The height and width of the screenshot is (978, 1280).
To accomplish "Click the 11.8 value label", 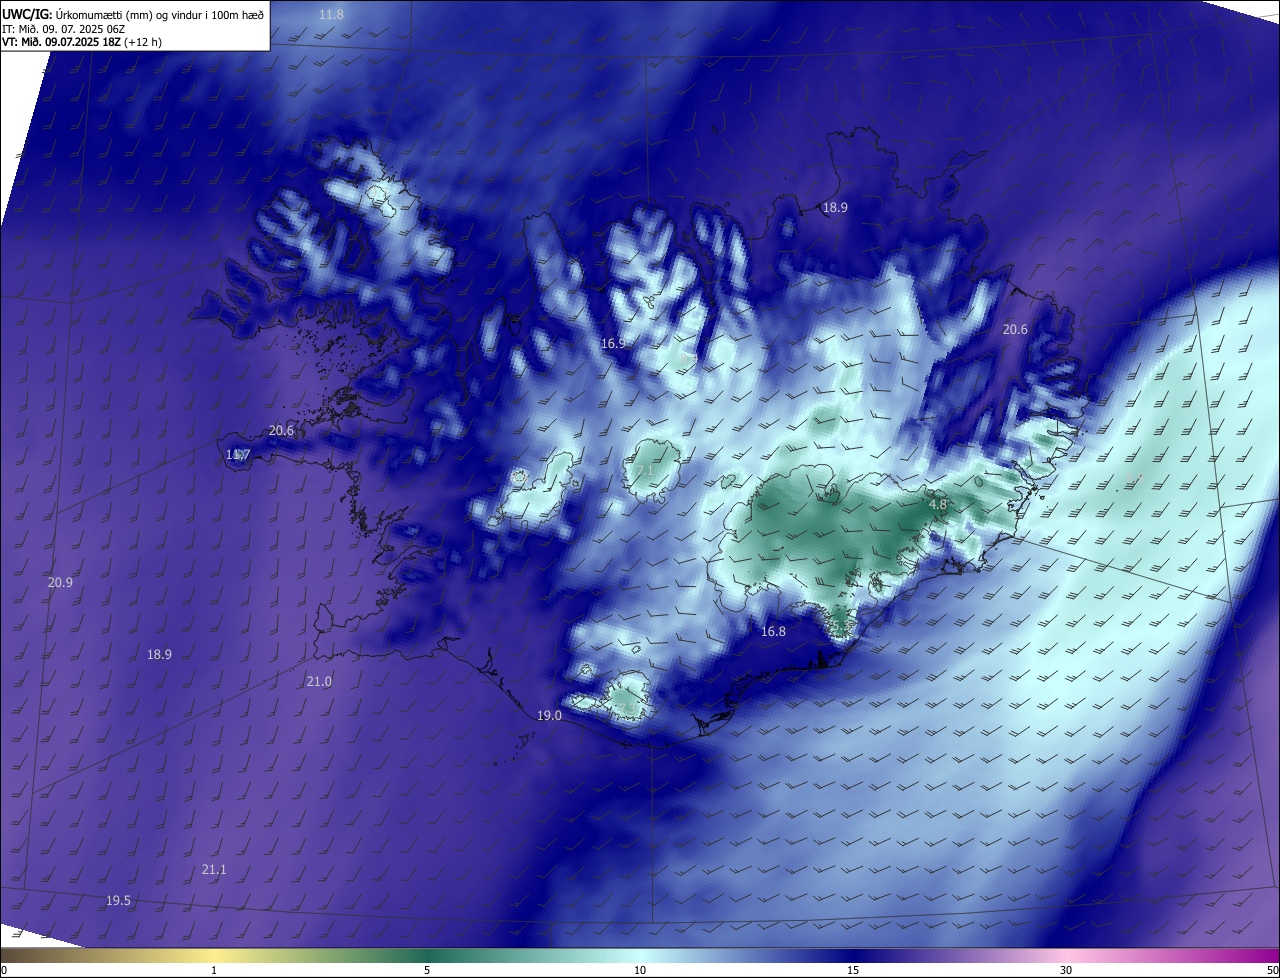I will 331,15.
